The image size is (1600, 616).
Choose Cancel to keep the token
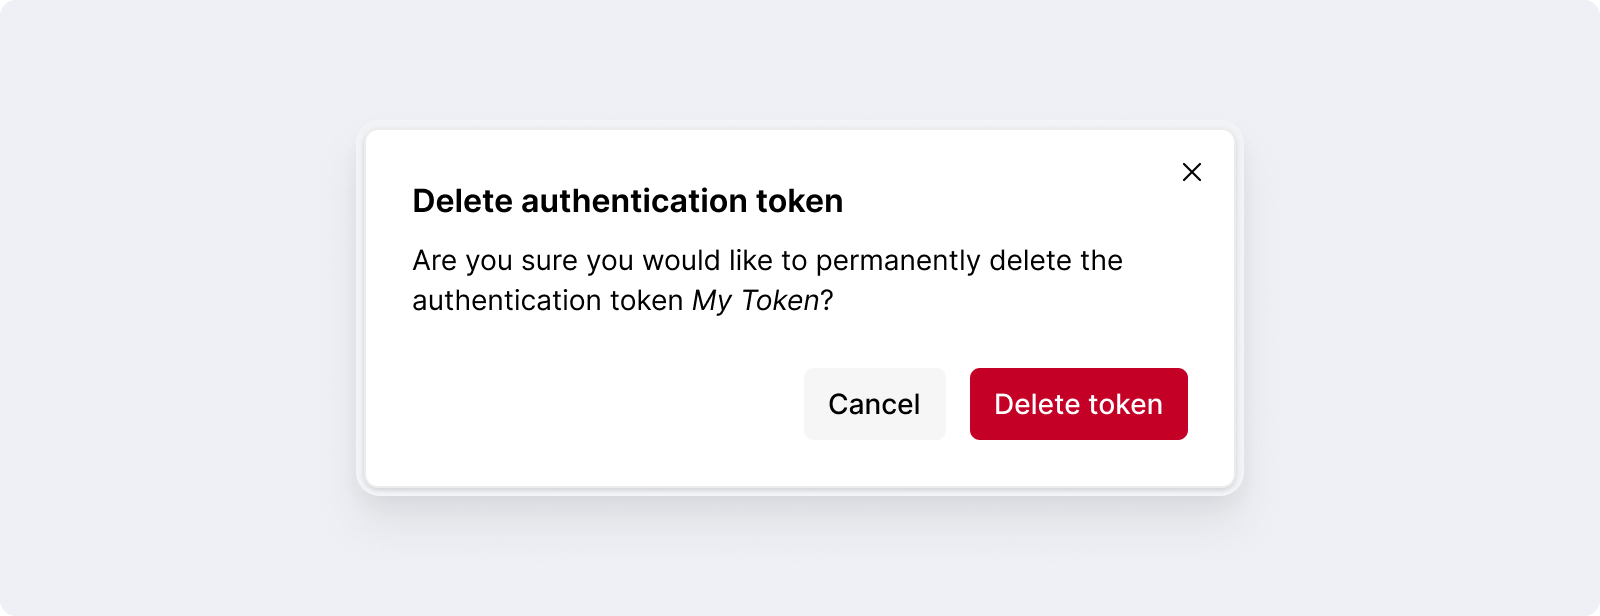pyautogui.click(x=874, y=404)
